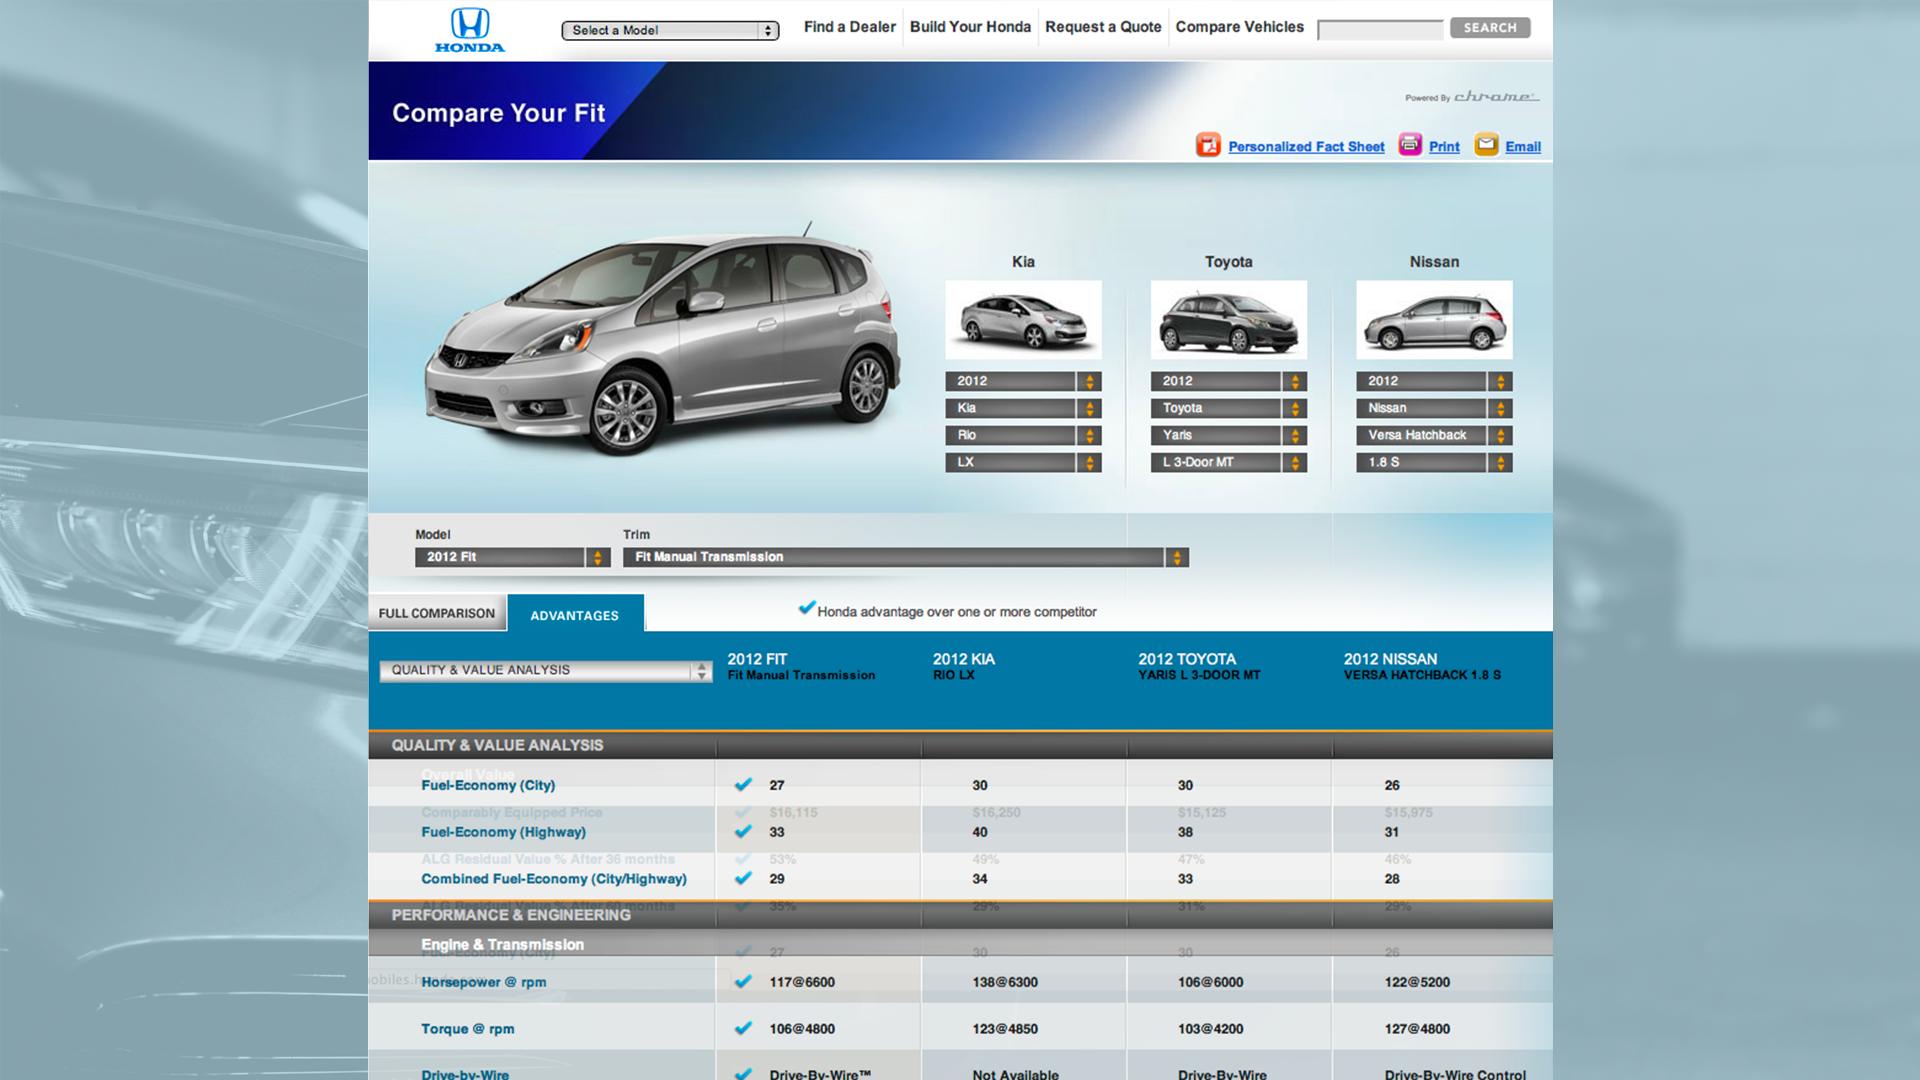The image size is (1920, 1080).
Task: Open Combined Fuel-Economy (City/Highway) details
Action: pos(554,879)
